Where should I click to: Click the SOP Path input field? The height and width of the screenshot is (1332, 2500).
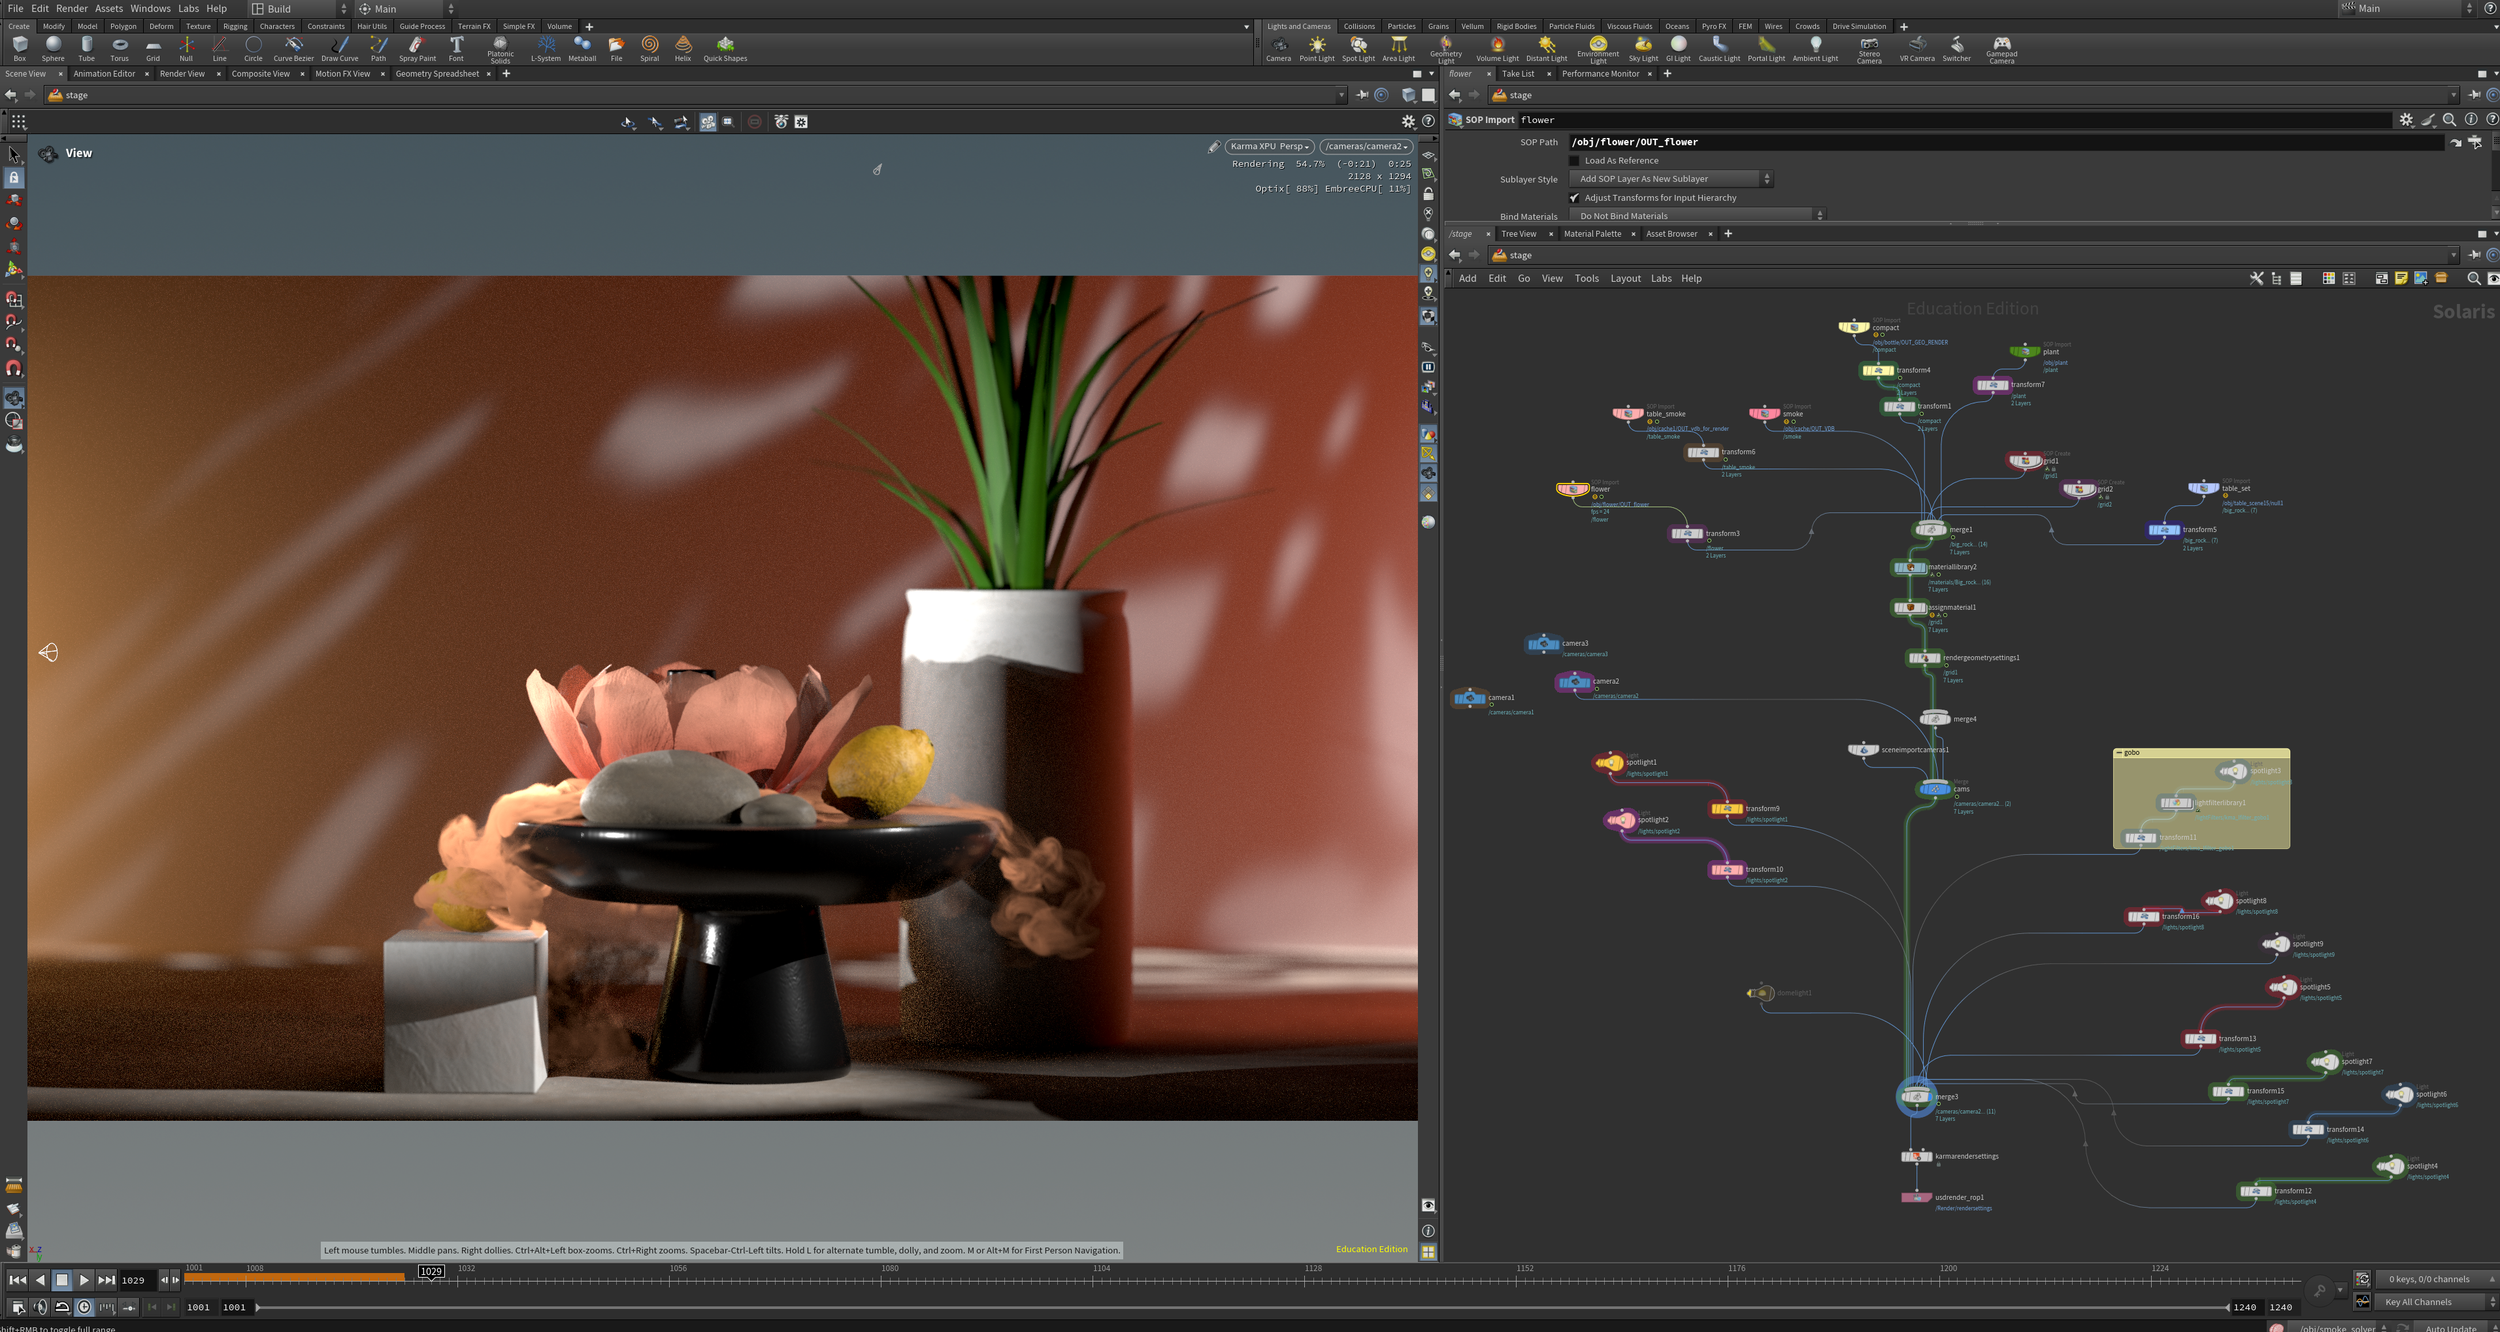(2005, 142)
